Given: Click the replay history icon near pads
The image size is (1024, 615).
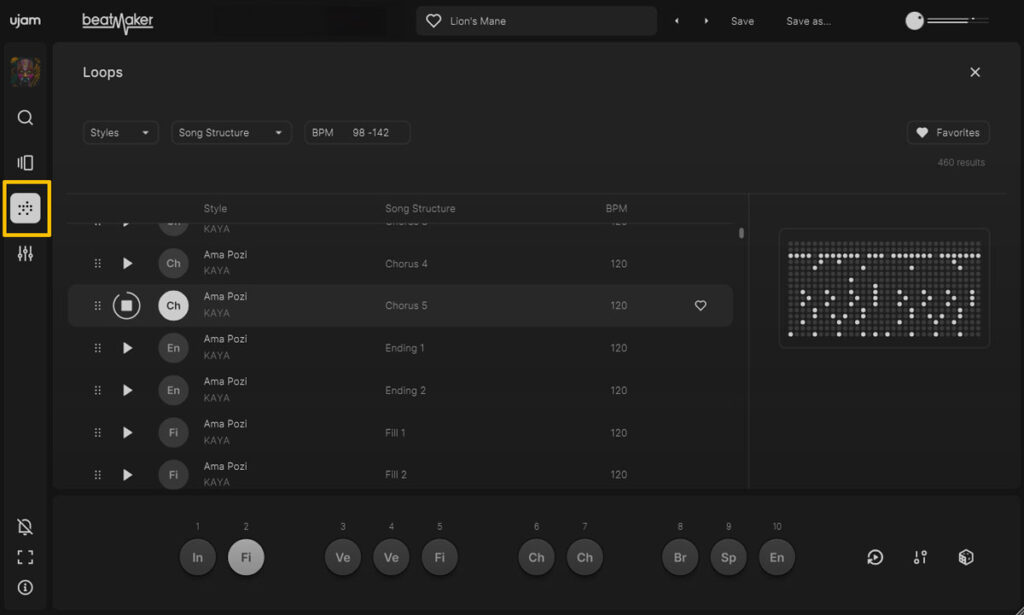Looking at the screenshot, I should [x=875, y=557].
